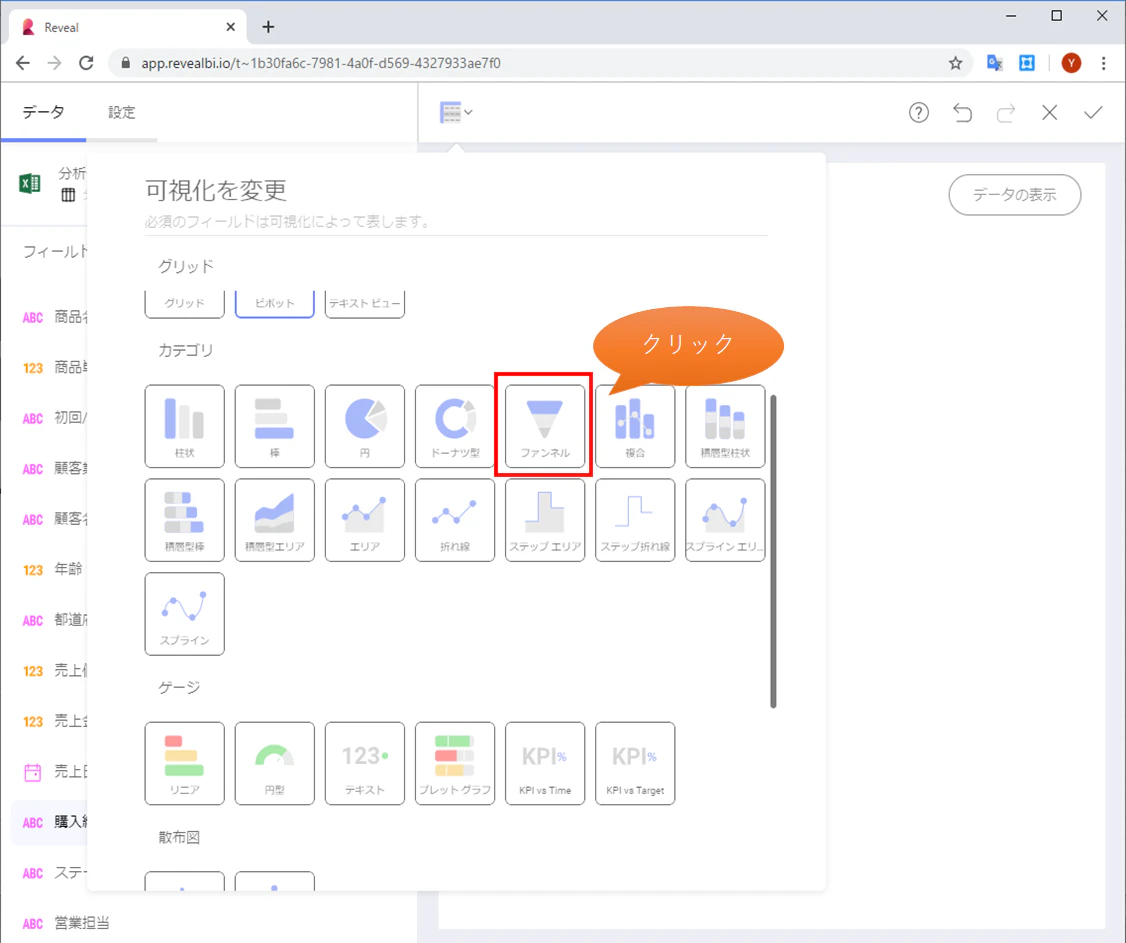Choose the スプライン エリア spline area chart
The height and width of the screenshot is (943, 1126).
coord(725,520)
